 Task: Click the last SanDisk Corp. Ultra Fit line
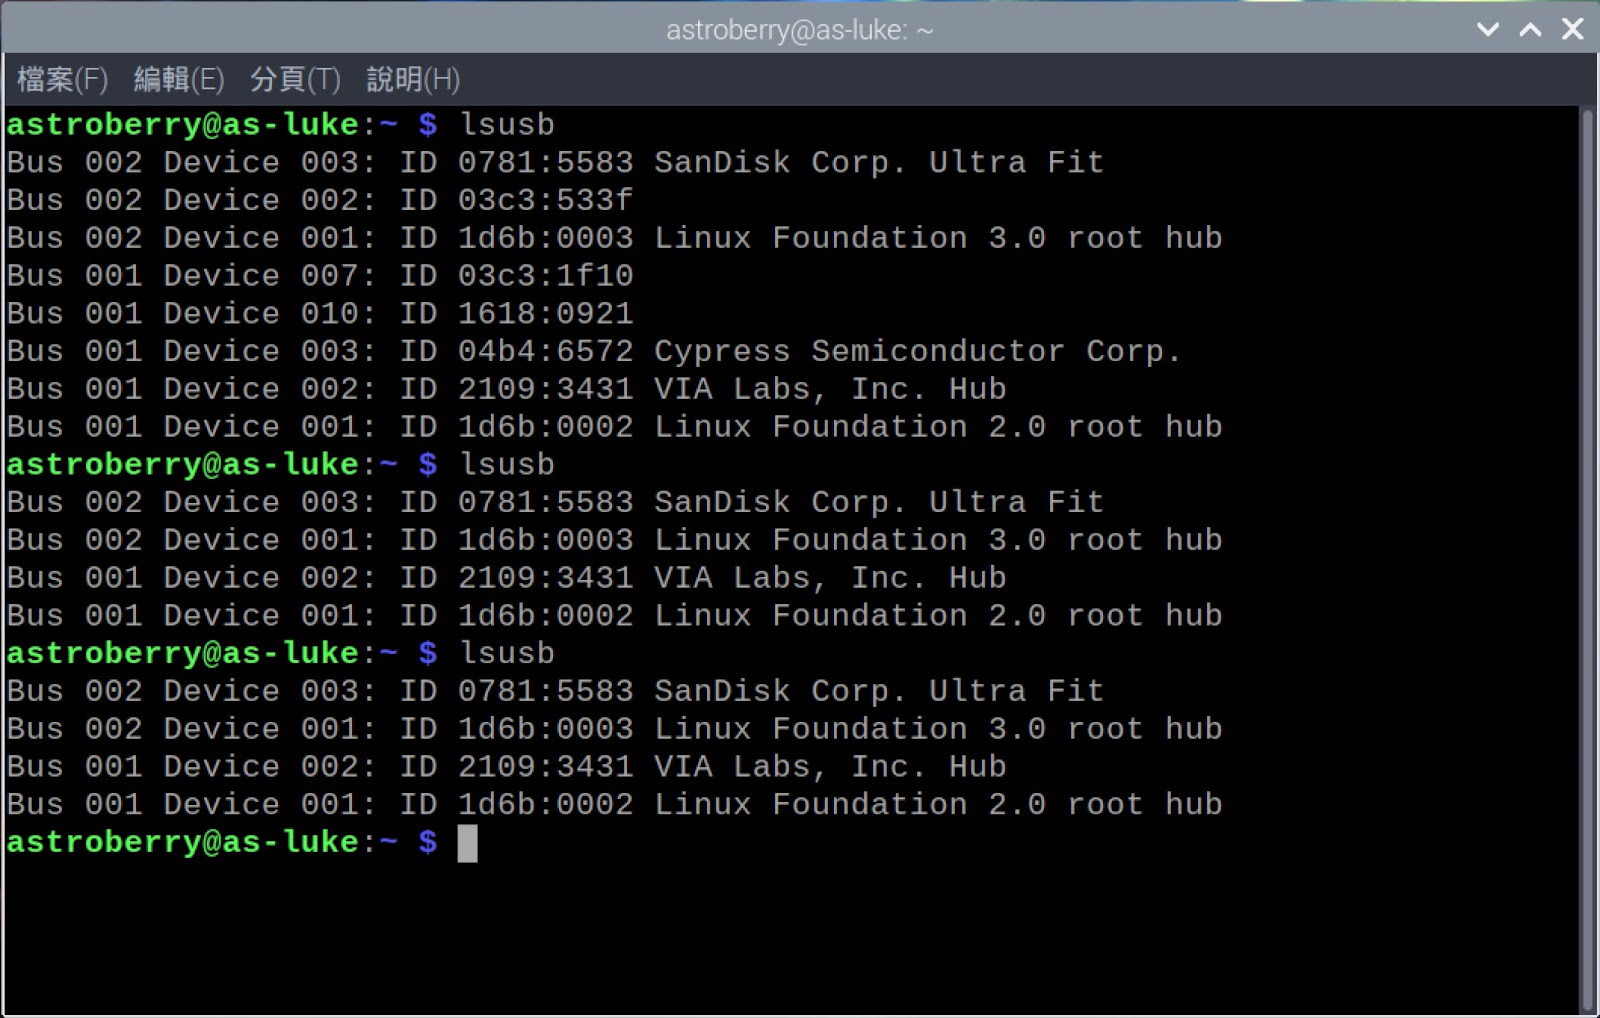pos(555,691)
